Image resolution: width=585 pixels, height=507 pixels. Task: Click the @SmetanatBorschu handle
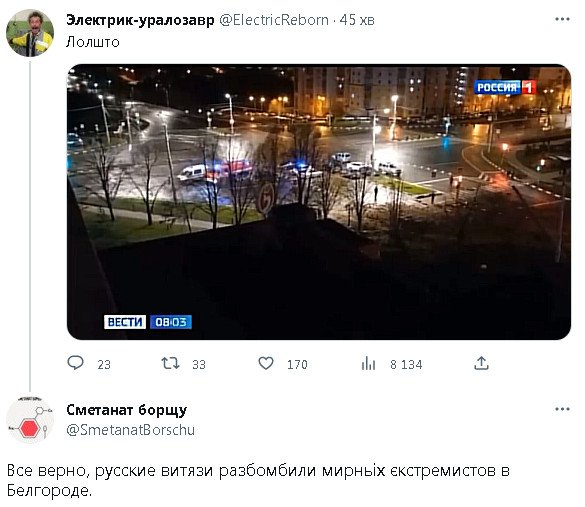tap(131, 430)
